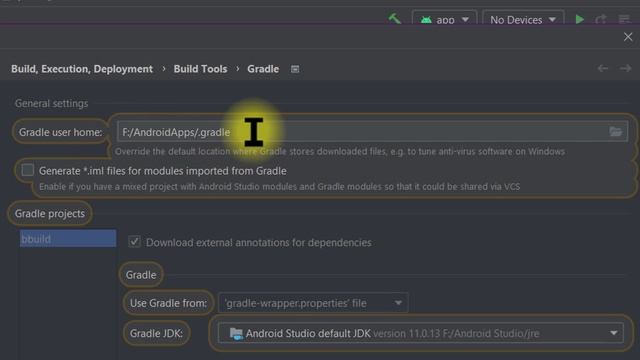Image resolution: width=640 pixels, height=360 pixels.
Task: Click the Use Gradle from label
Action: [168, 303]
